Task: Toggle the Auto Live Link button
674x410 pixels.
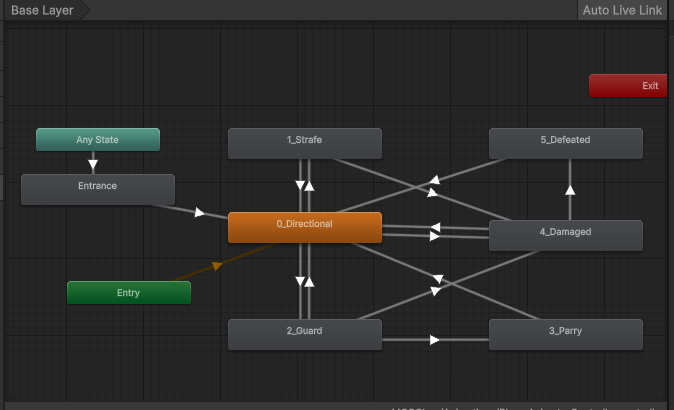Action: point(623,10)
